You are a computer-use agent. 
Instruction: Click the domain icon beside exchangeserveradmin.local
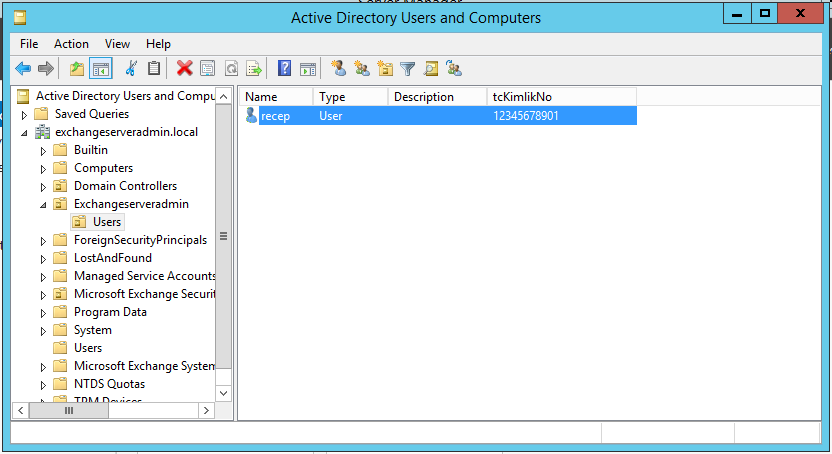click(x=42, y=132)
